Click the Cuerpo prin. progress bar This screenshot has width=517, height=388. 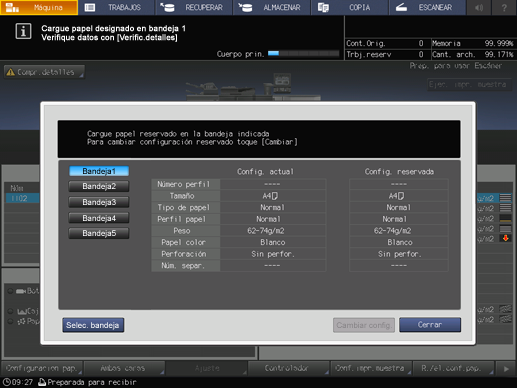pyautogui.click(x=303, y=53)
